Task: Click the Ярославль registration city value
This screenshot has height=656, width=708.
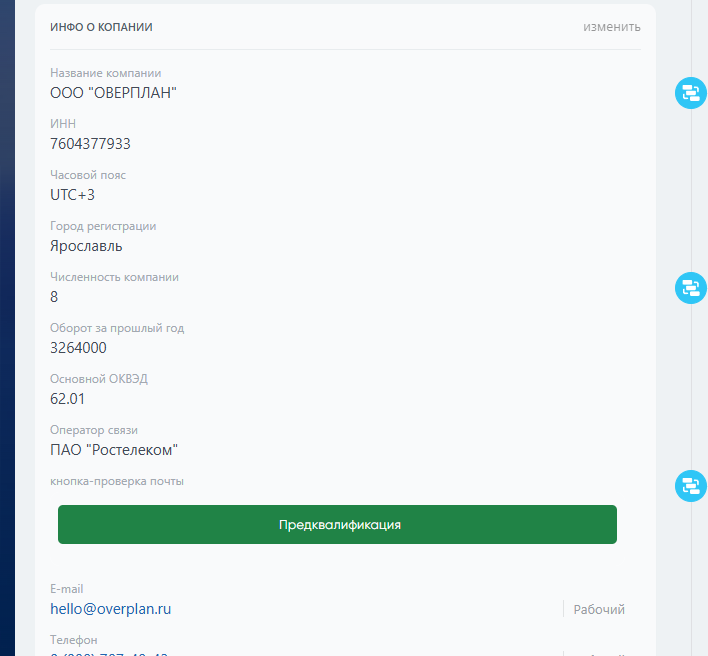Action: point(86,246)
